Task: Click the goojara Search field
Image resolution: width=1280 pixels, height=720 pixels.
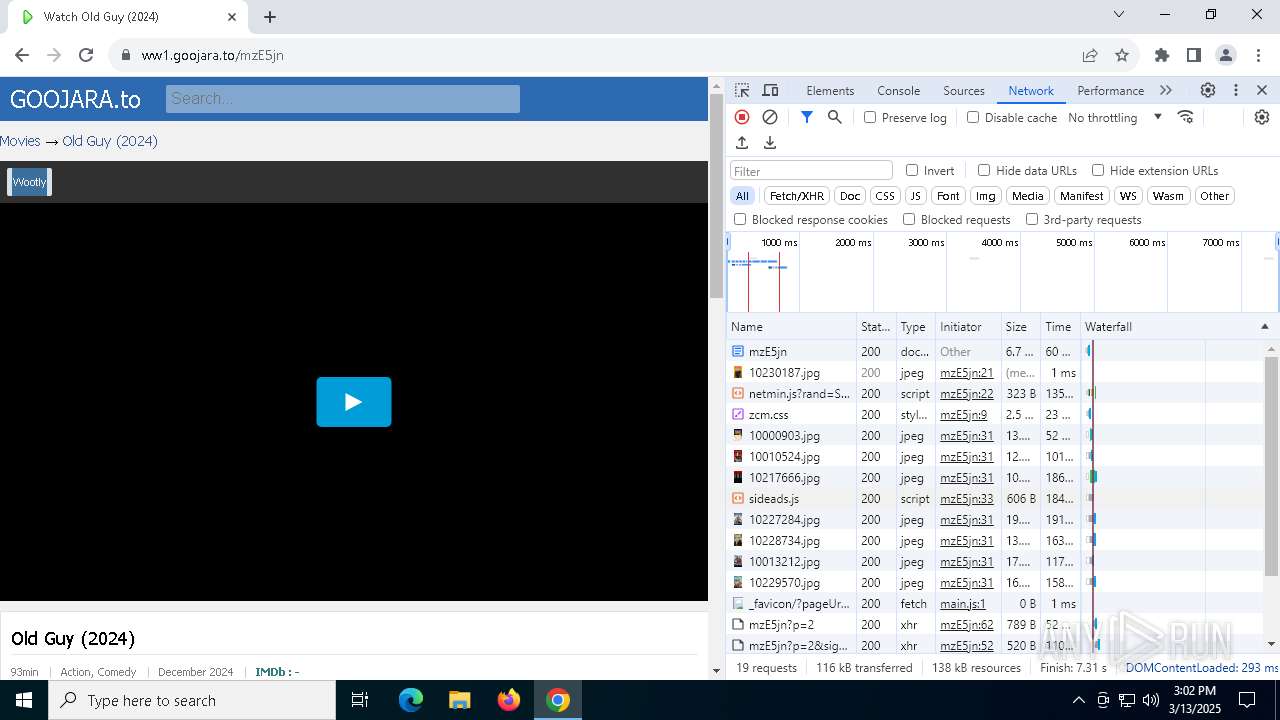Action: pyautogui.click(x=343, y=98)
